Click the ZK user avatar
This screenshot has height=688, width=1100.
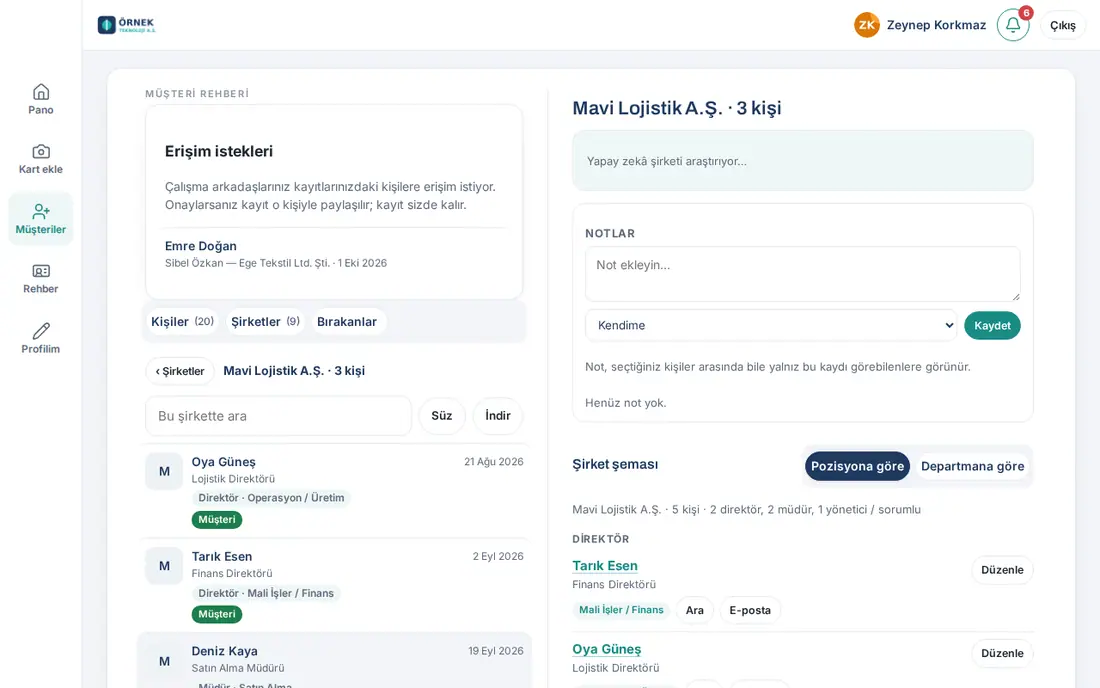[x=866, y=25]
